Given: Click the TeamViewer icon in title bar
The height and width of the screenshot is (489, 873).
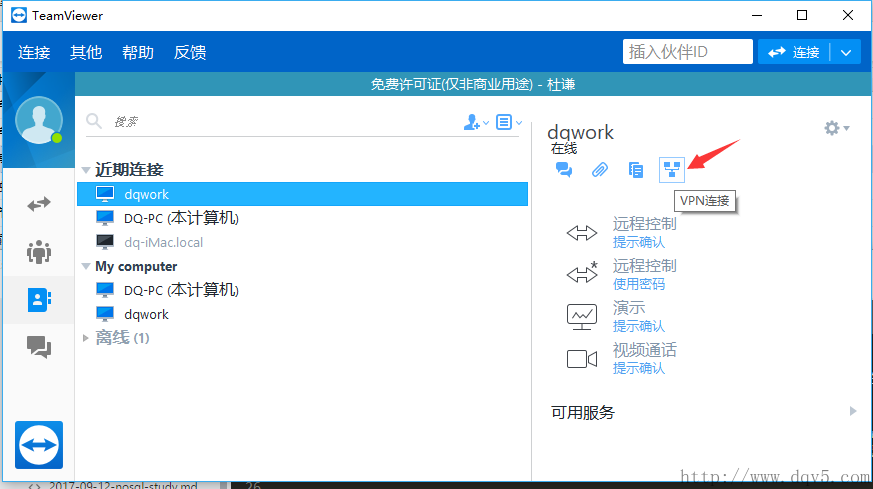Looking at the screenshot, I should (19, 16).
